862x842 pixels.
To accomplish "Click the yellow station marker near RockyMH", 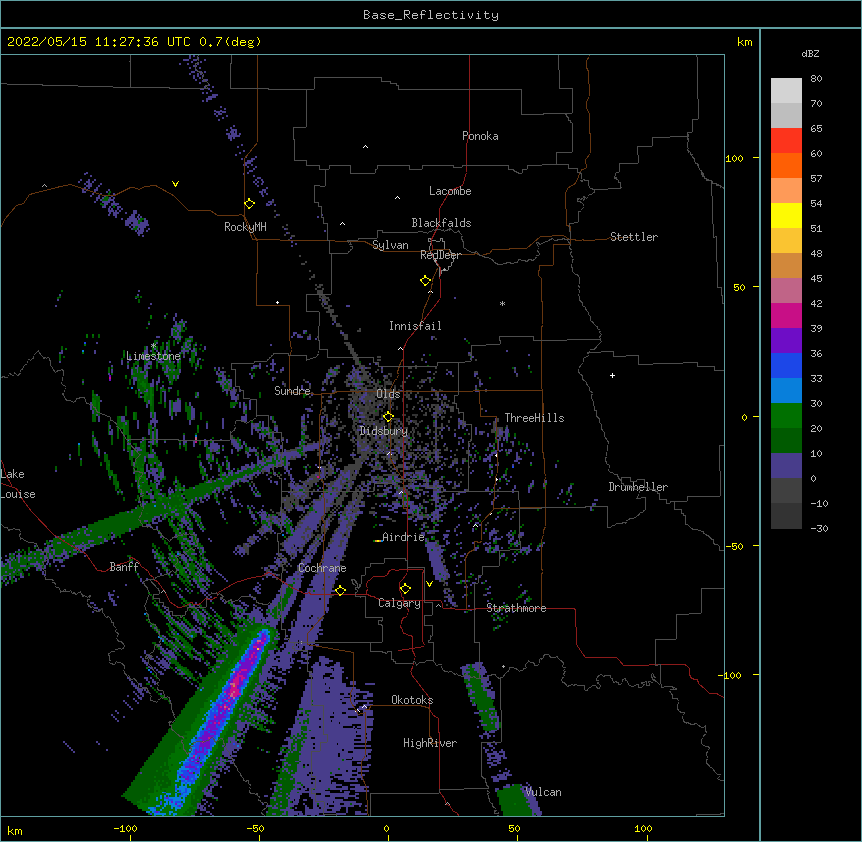I will pos(250,203).
